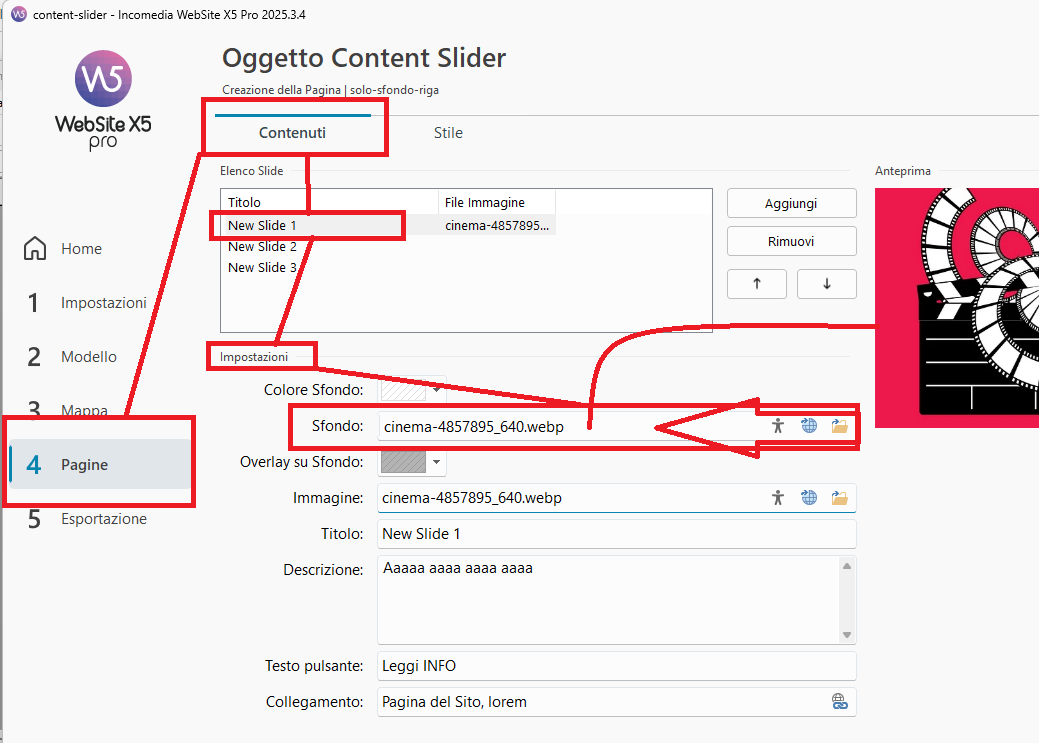Select New Slide 2 in the slide list
This screenshot has width=1039, height=743.
tap(262, 247)
